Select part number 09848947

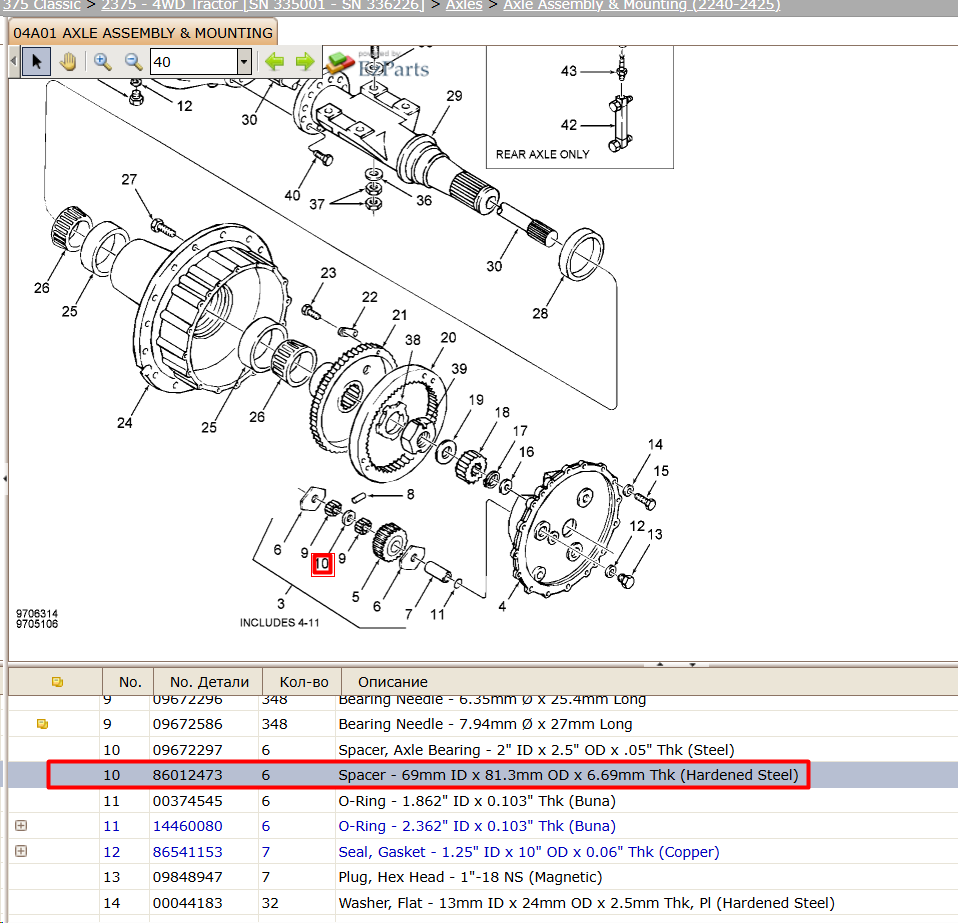tap(188, 877)
